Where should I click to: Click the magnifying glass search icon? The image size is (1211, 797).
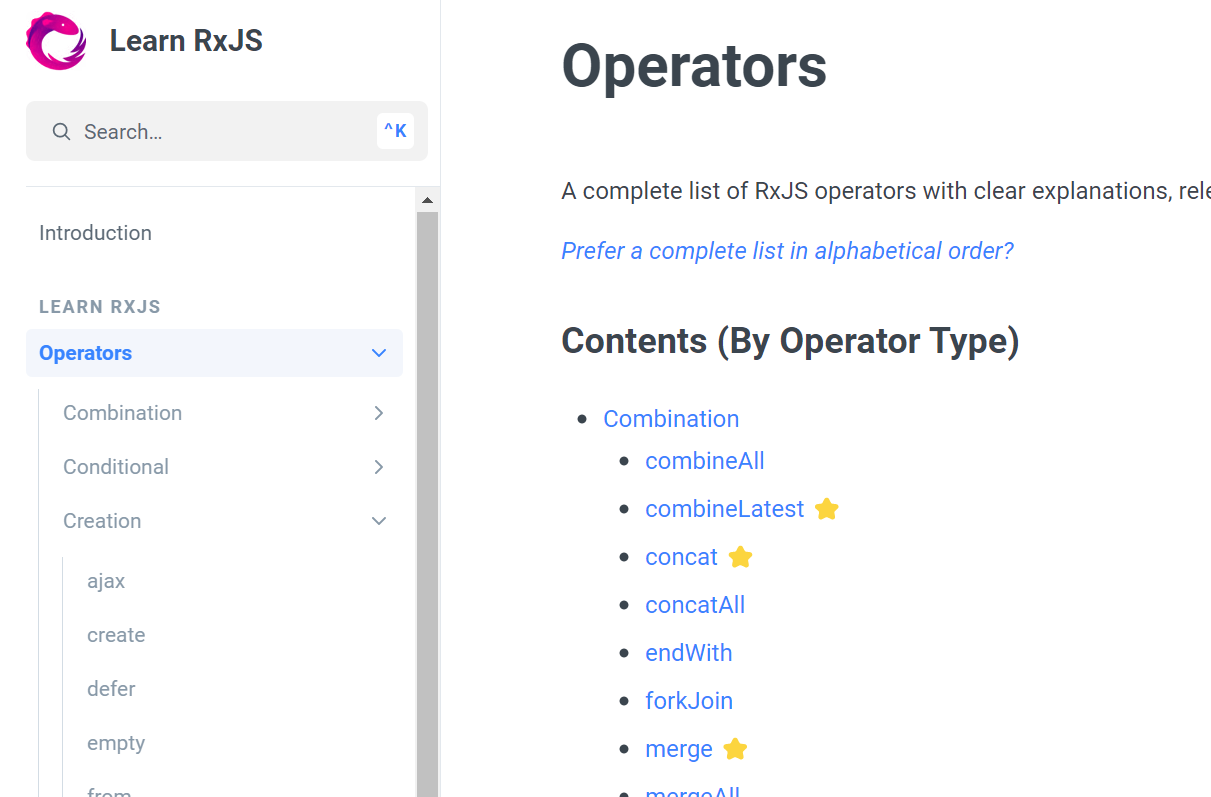(x=61, y=131)
